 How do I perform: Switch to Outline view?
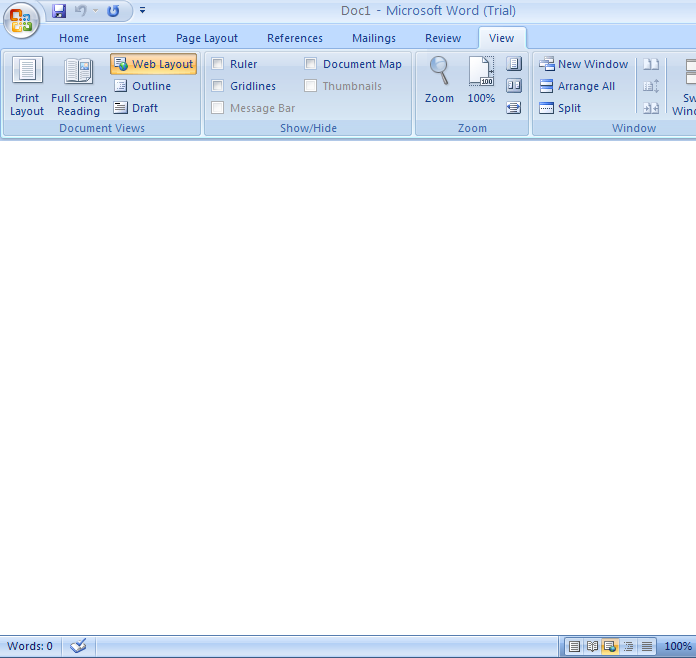[x=142, y=86]
